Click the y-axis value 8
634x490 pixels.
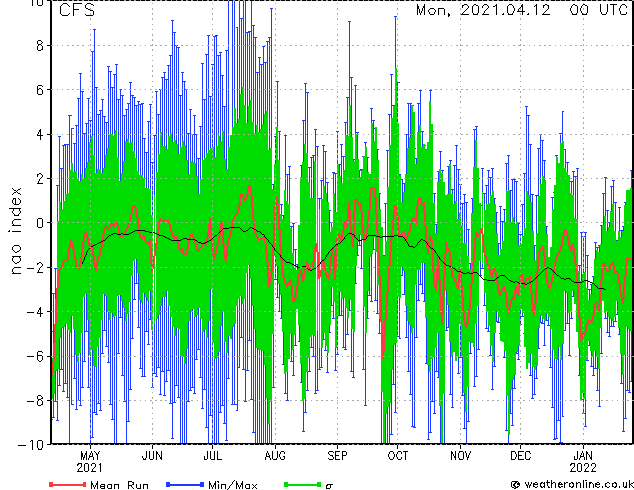40,46
